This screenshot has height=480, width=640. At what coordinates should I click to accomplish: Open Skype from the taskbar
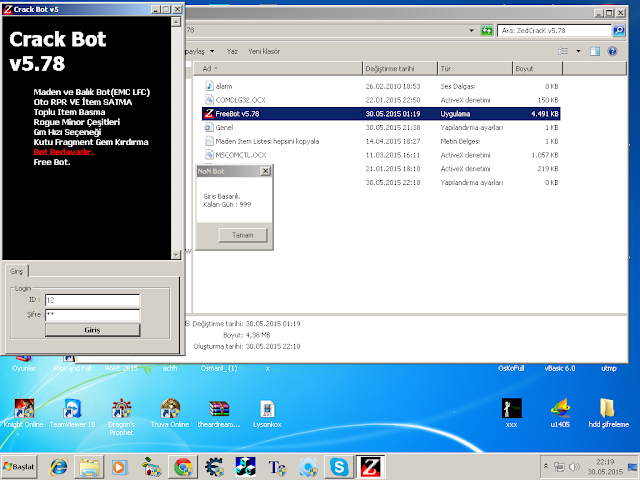[339, 467]
